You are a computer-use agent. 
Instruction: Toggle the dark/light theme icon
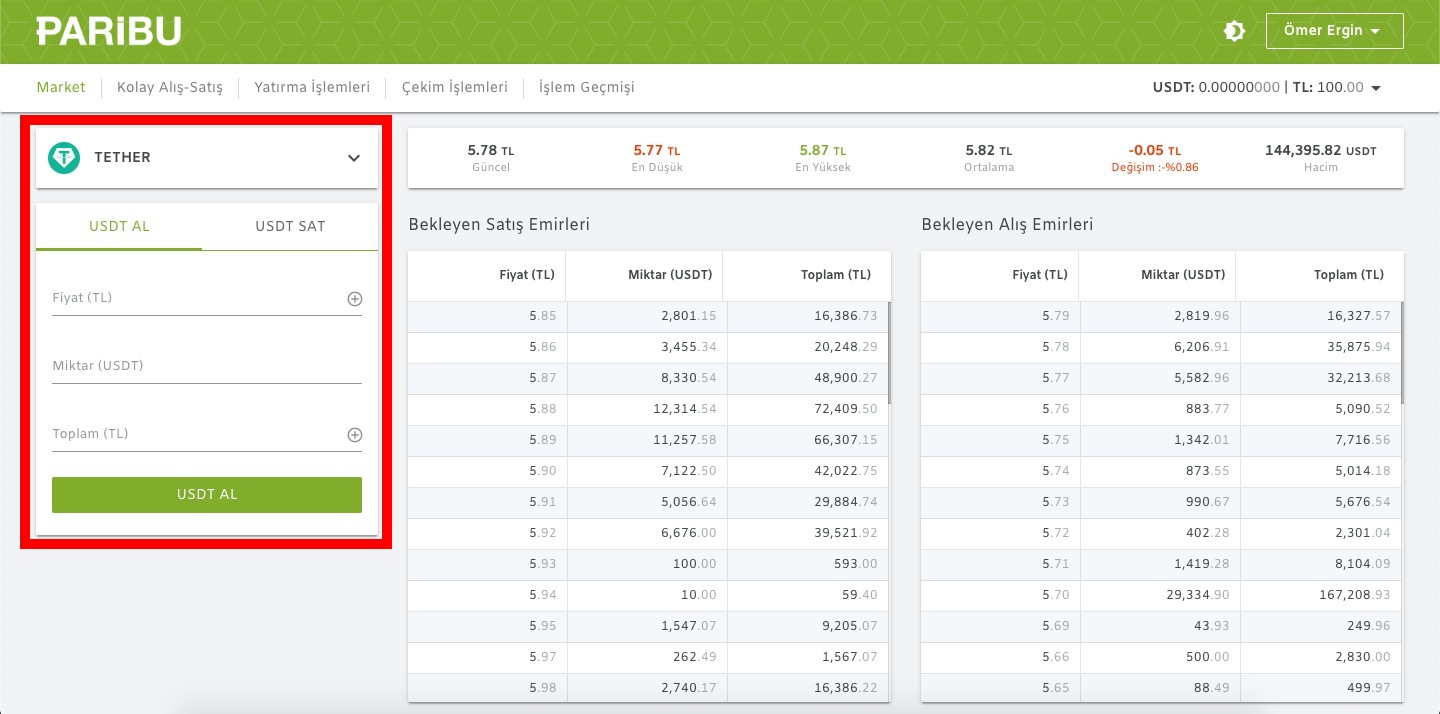pyautogui.click(x=1234, y=31)
